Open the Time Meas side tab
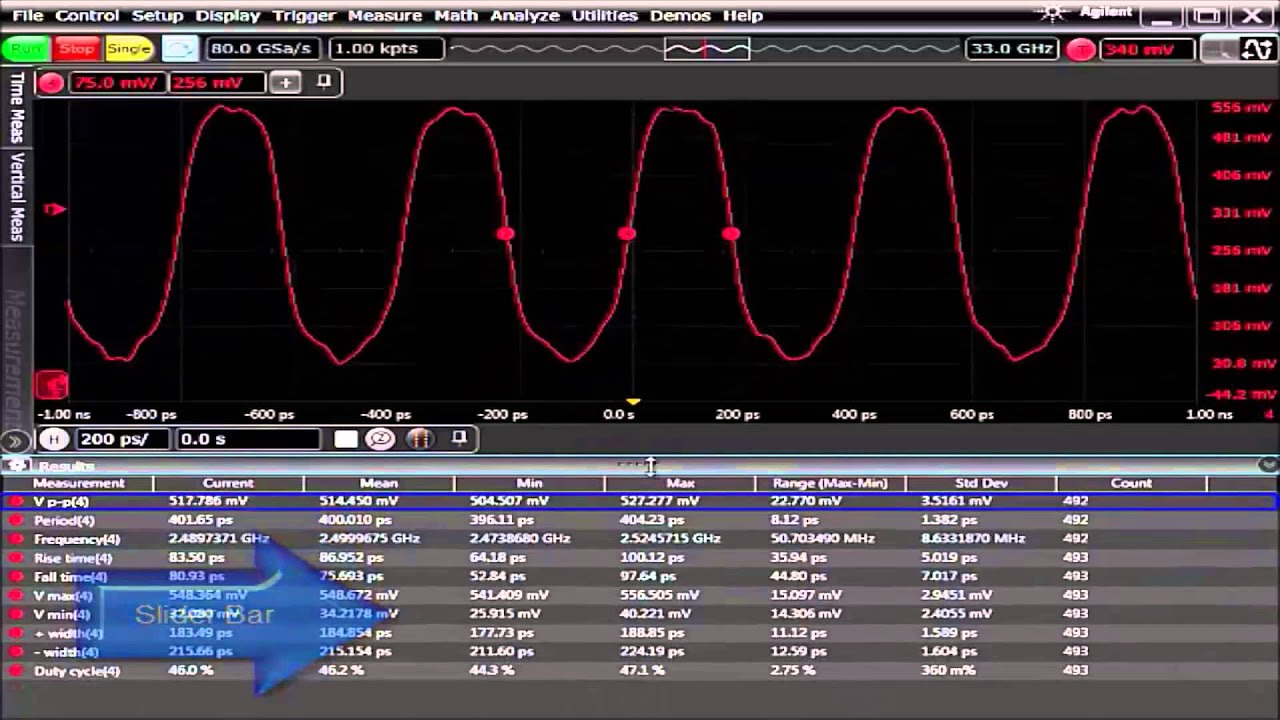Viewport: 1280px width, 720px height. pyautogui.click(x=16, y=107)
